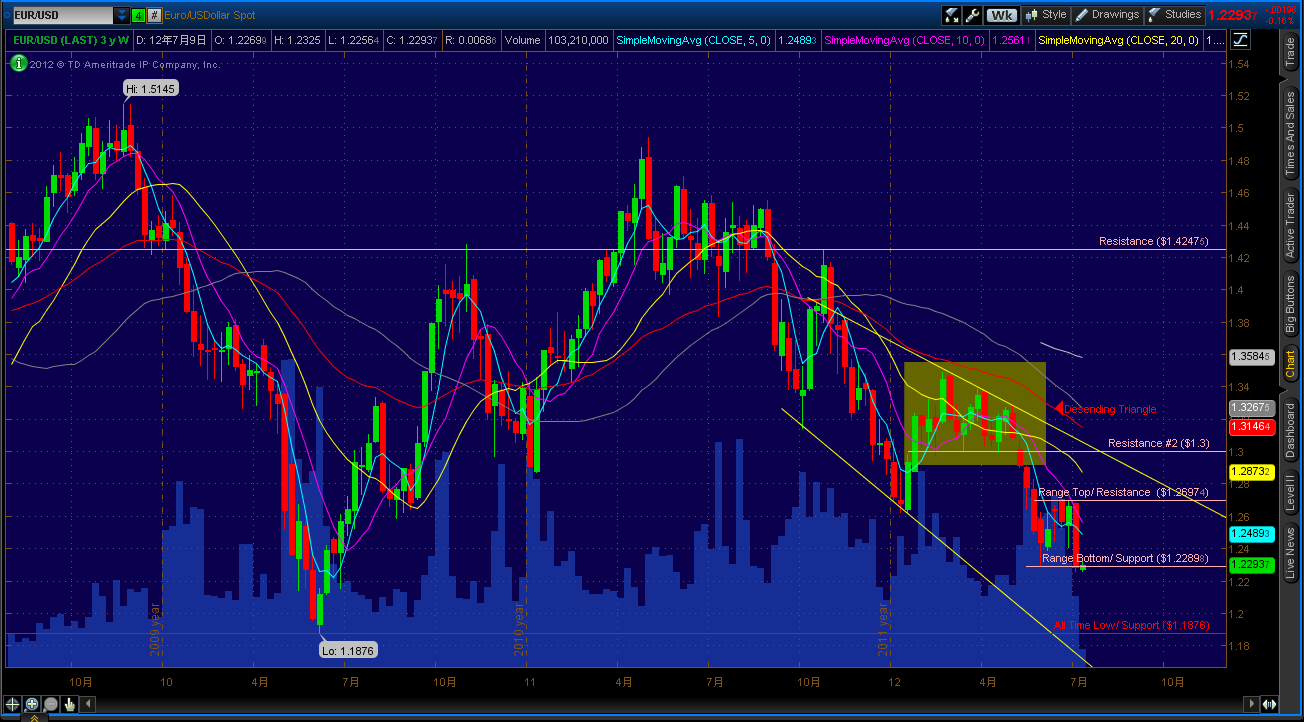Open chart settings with the wrench icon
1304x722 pixels.
[973, 14]
